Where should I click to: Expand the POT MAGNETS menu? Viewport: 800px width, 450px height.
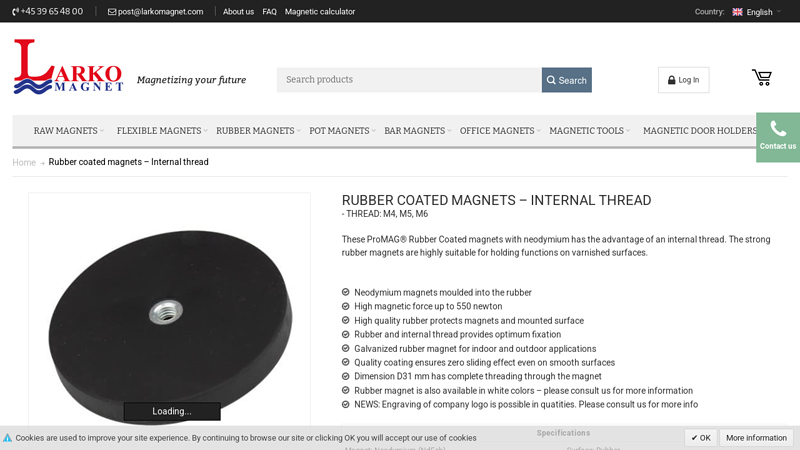tap(342, 131)
